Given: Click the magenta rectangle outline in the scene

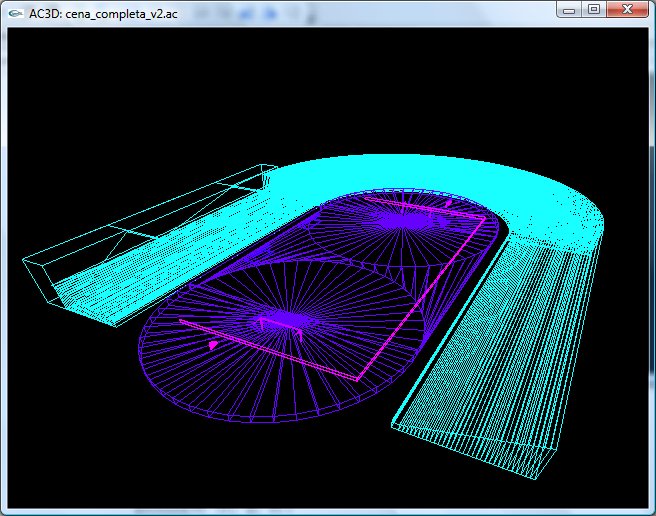Looking at the screenshot, I should 333,289.
